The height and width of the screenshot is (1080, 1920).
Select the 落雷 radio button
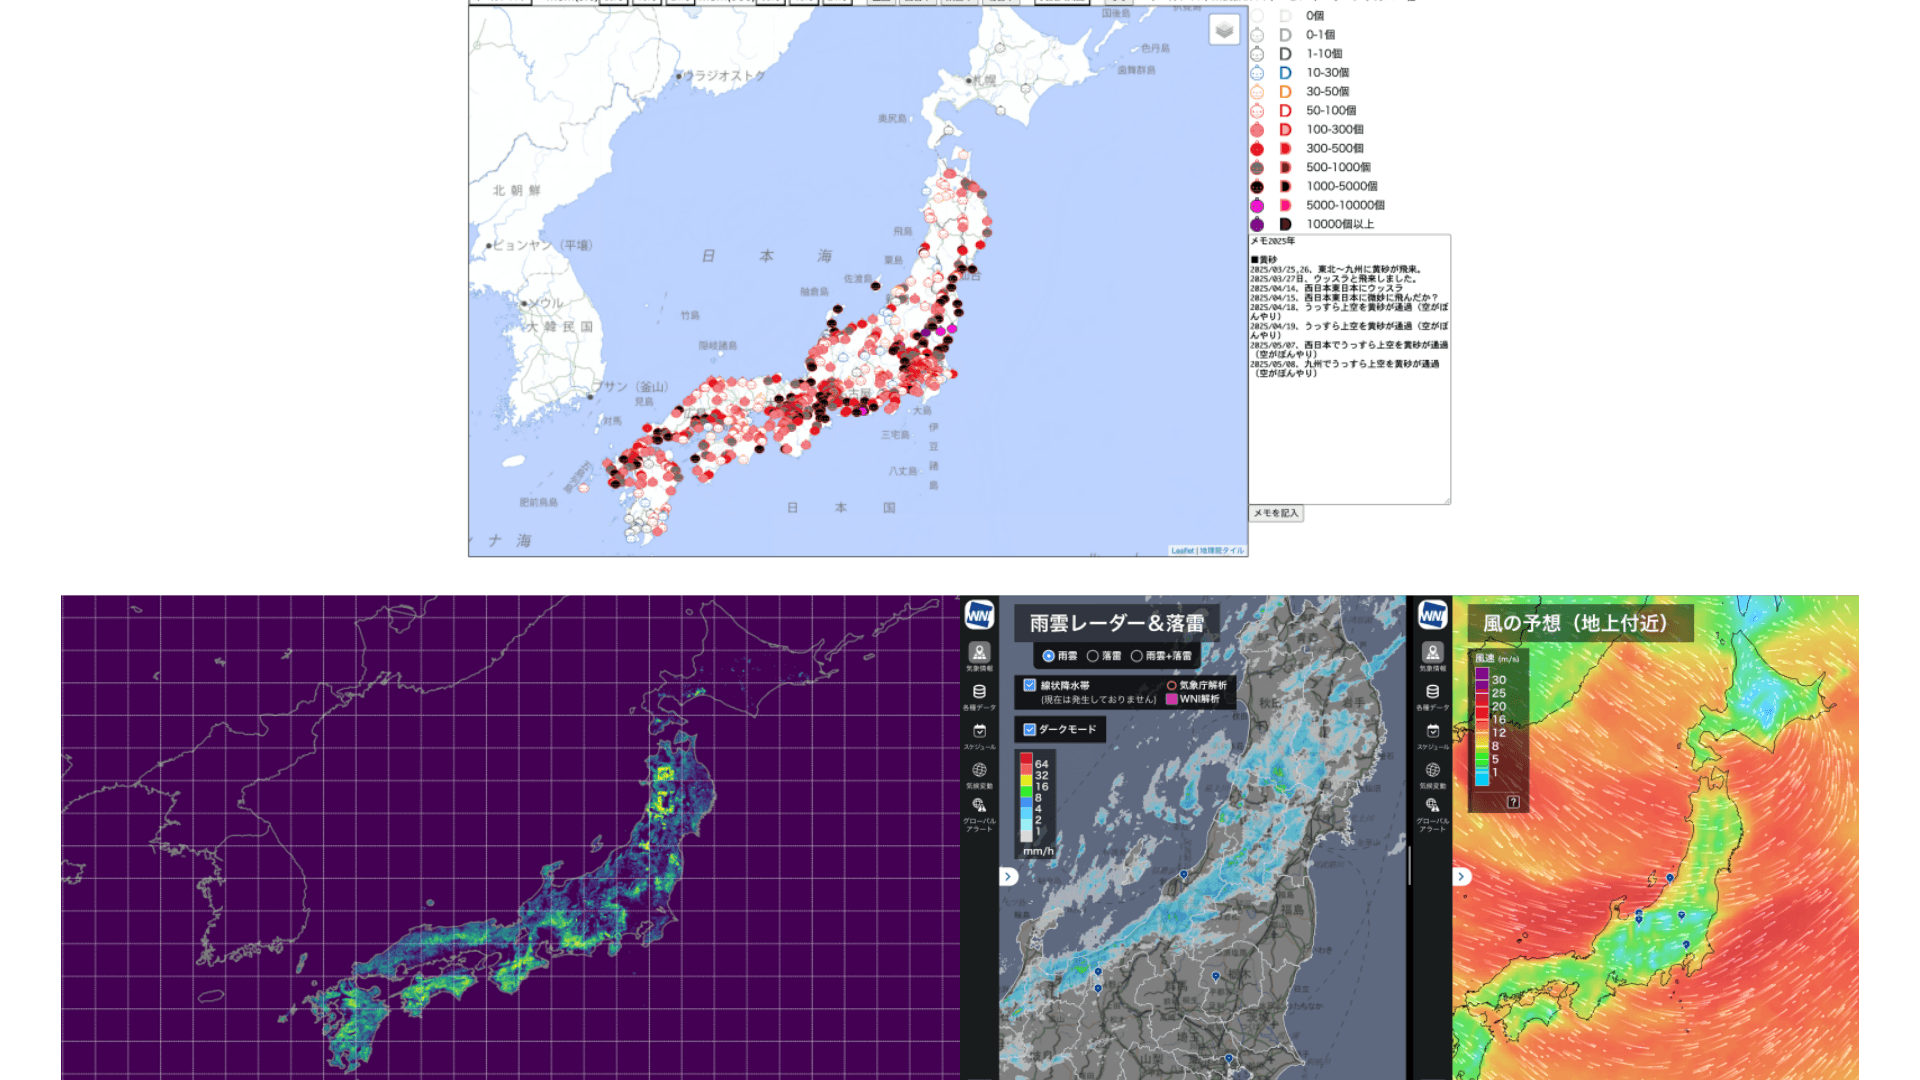point(1093,656)
